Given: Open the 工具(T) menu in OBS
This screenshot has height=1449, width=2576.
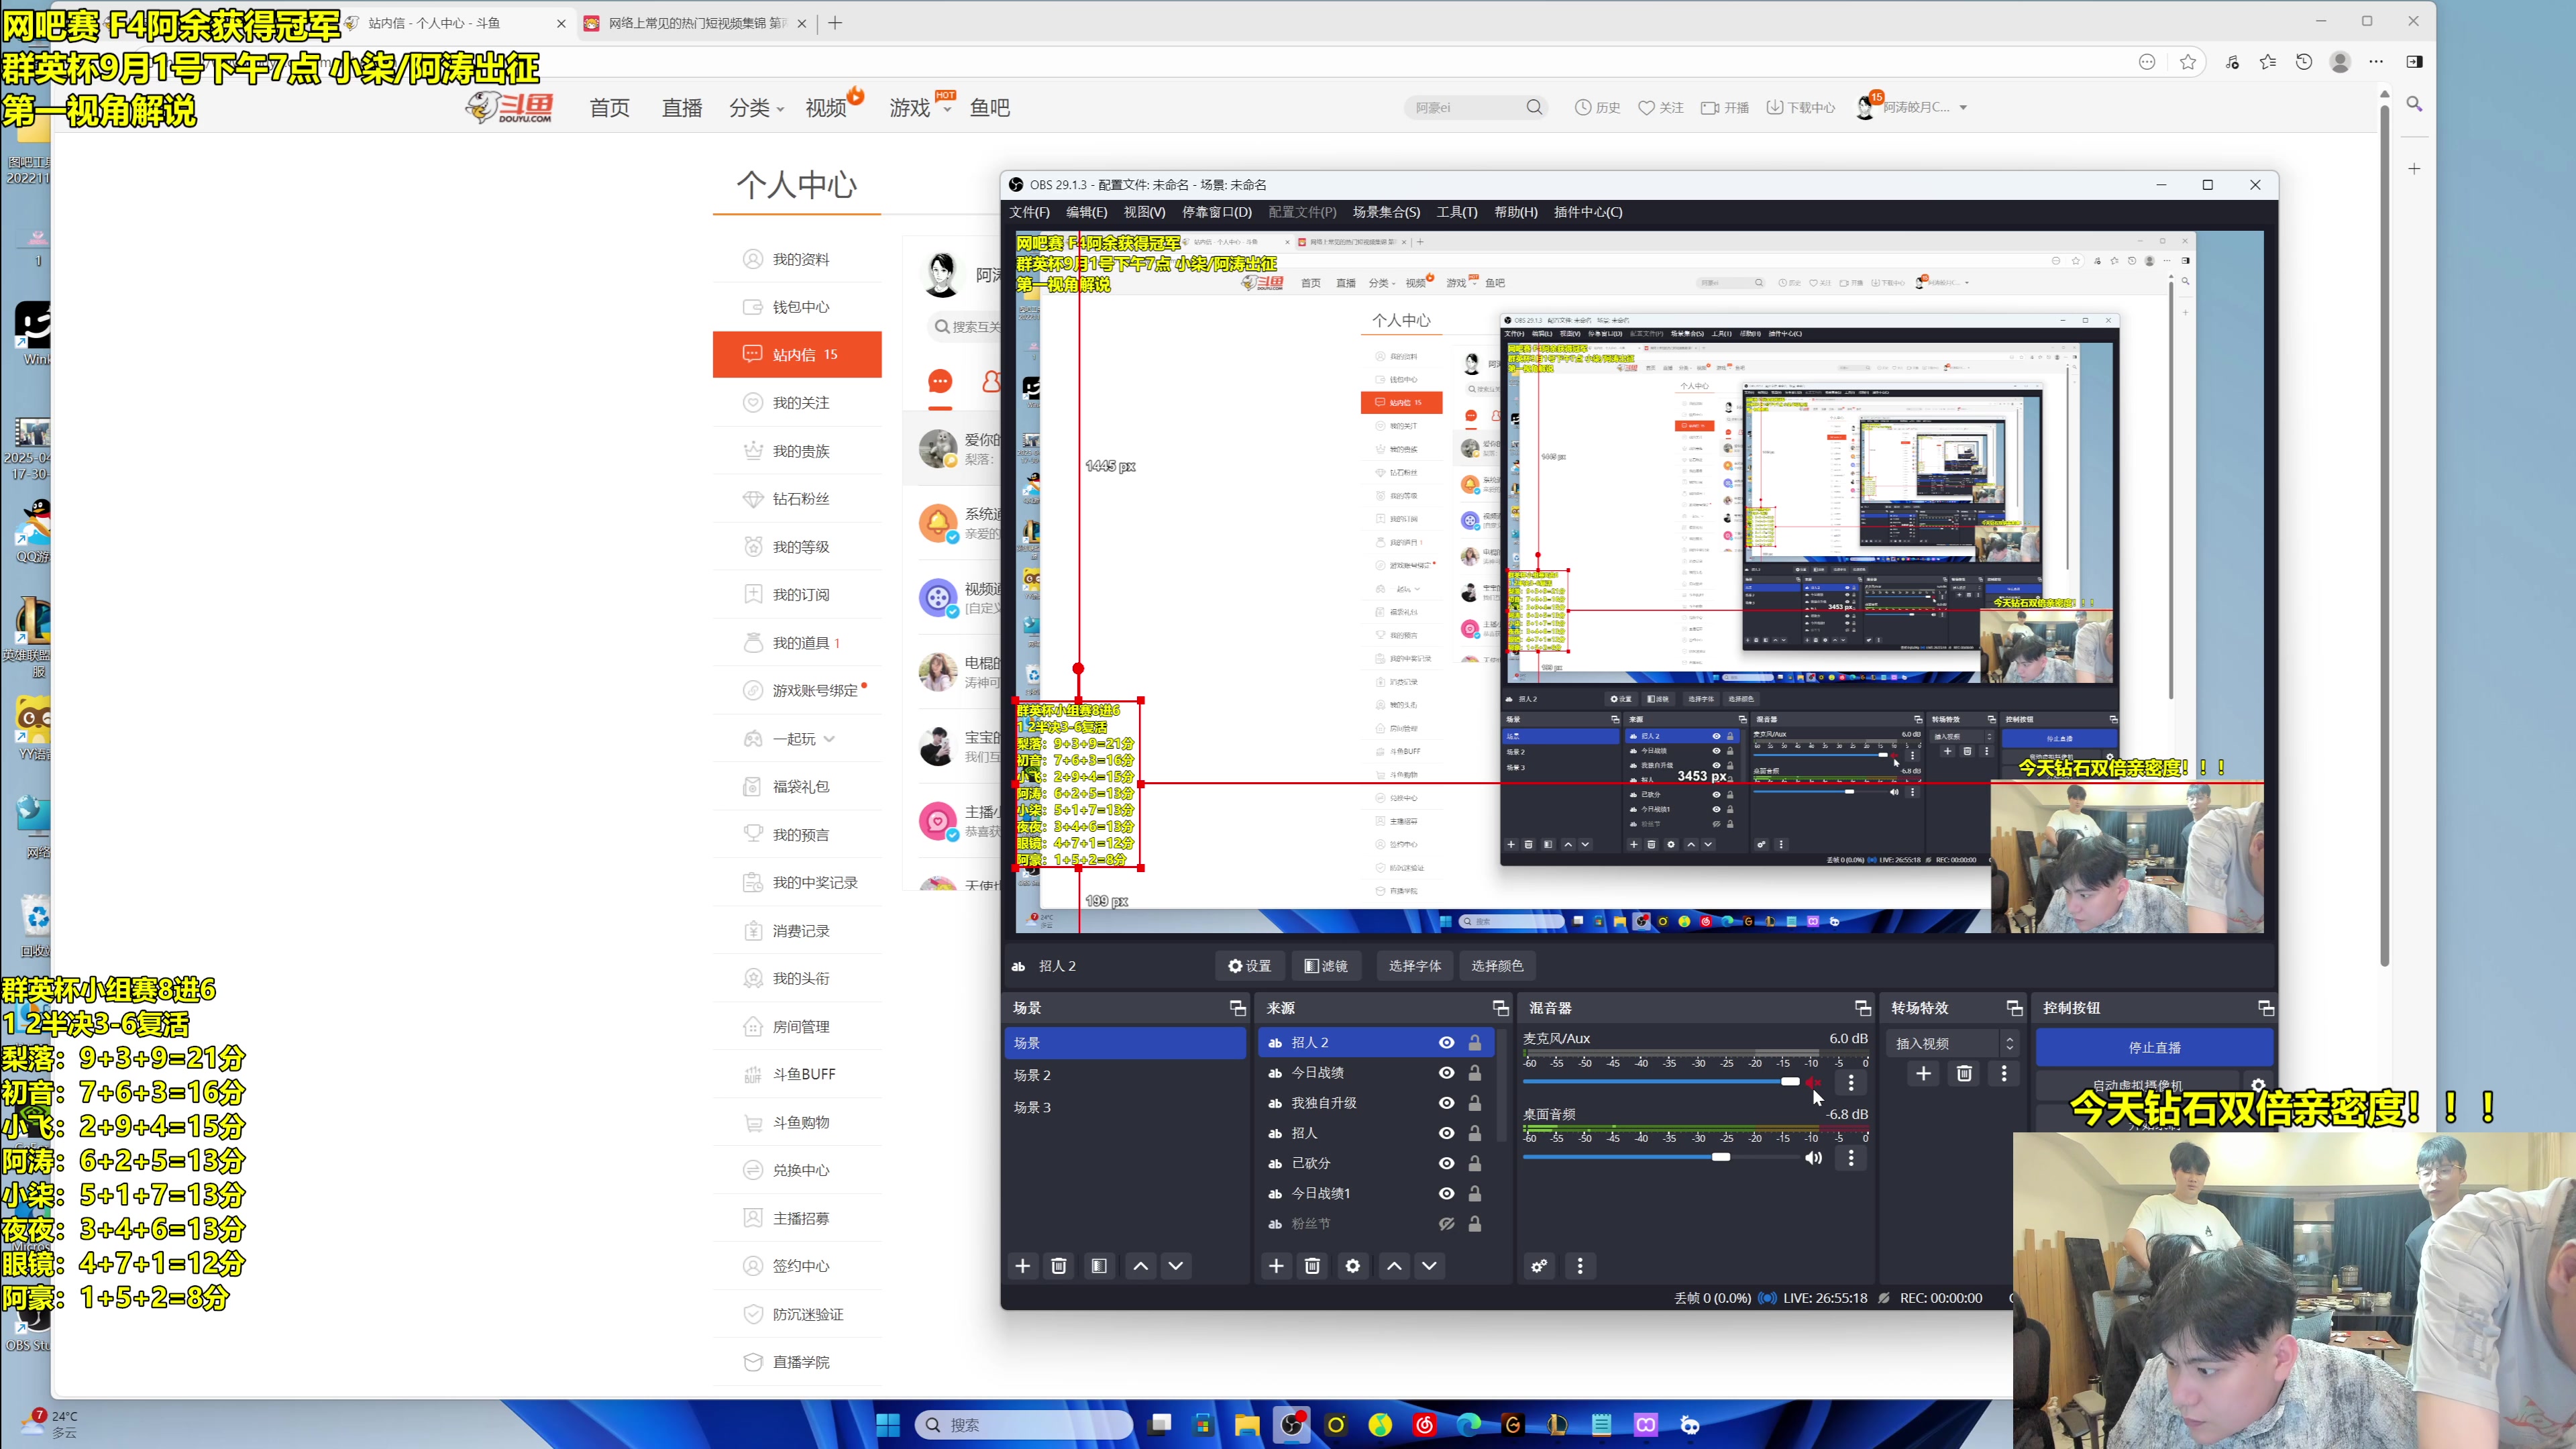Looking at the screenshot, I should 1456,212.
